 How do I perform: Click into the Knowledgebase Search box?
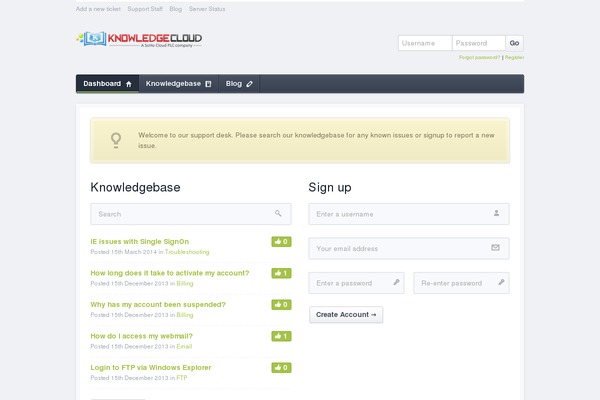coord(191,214)
